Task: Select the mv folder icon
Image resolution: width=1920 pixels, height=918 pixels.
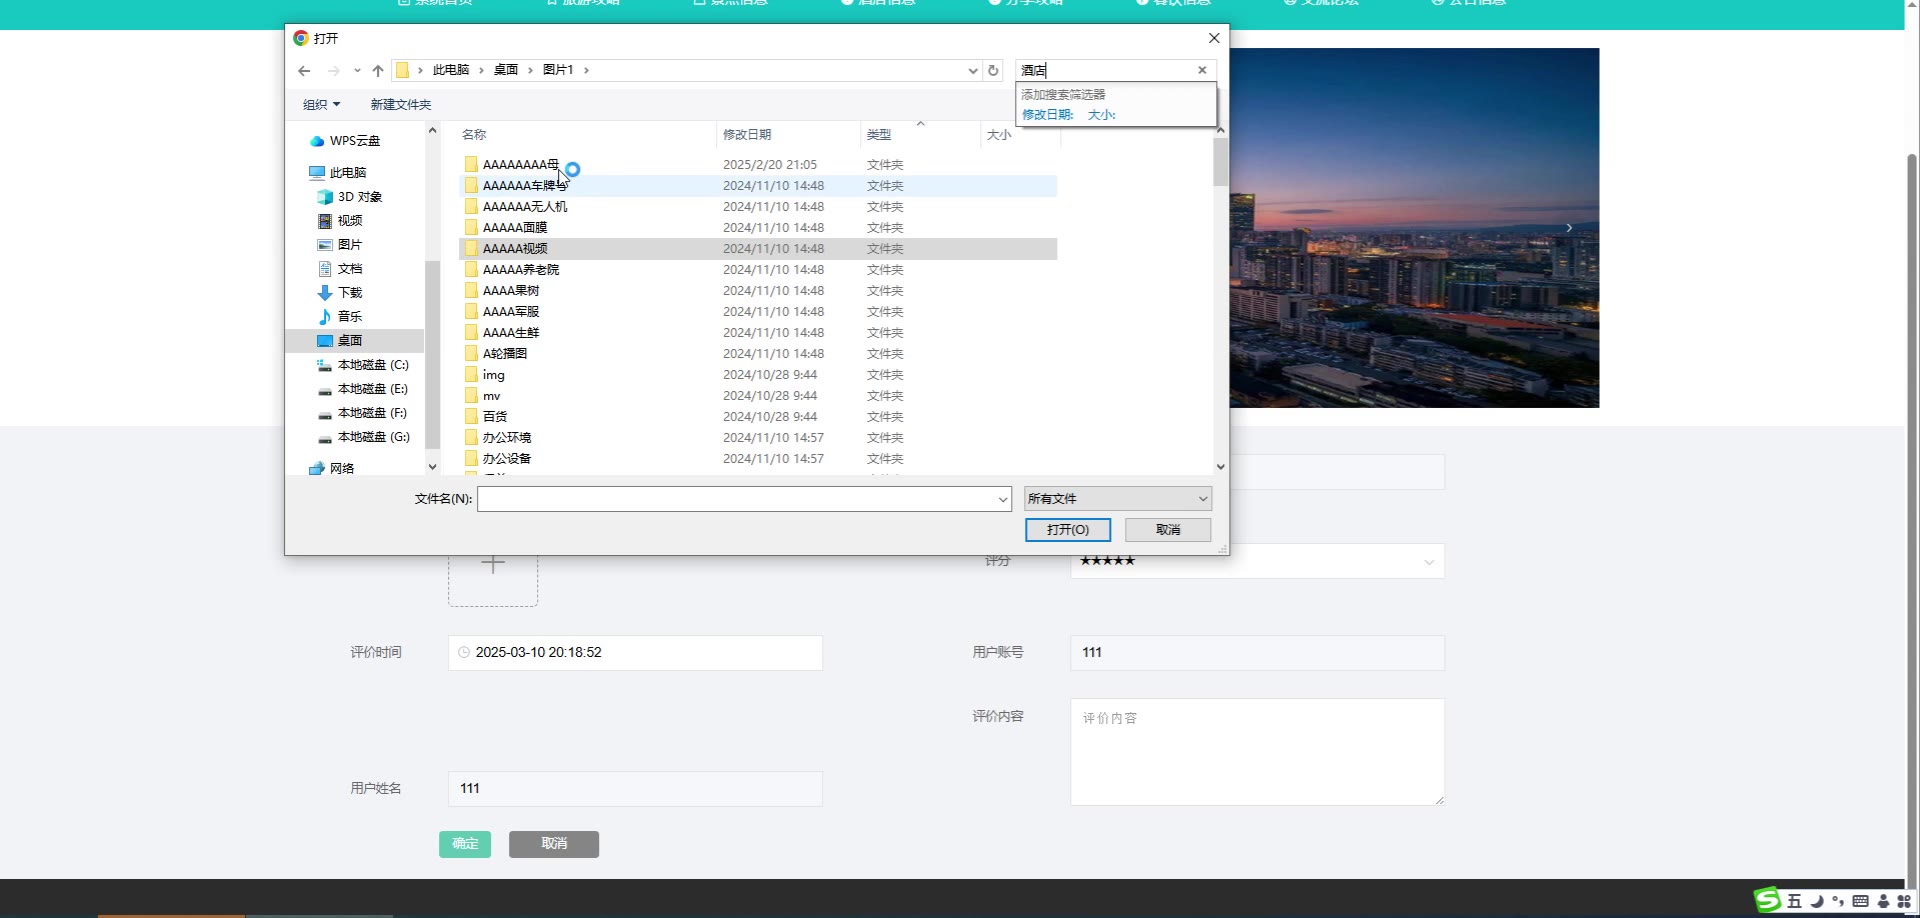Action: pyautogui.click(x=471, y=396)
